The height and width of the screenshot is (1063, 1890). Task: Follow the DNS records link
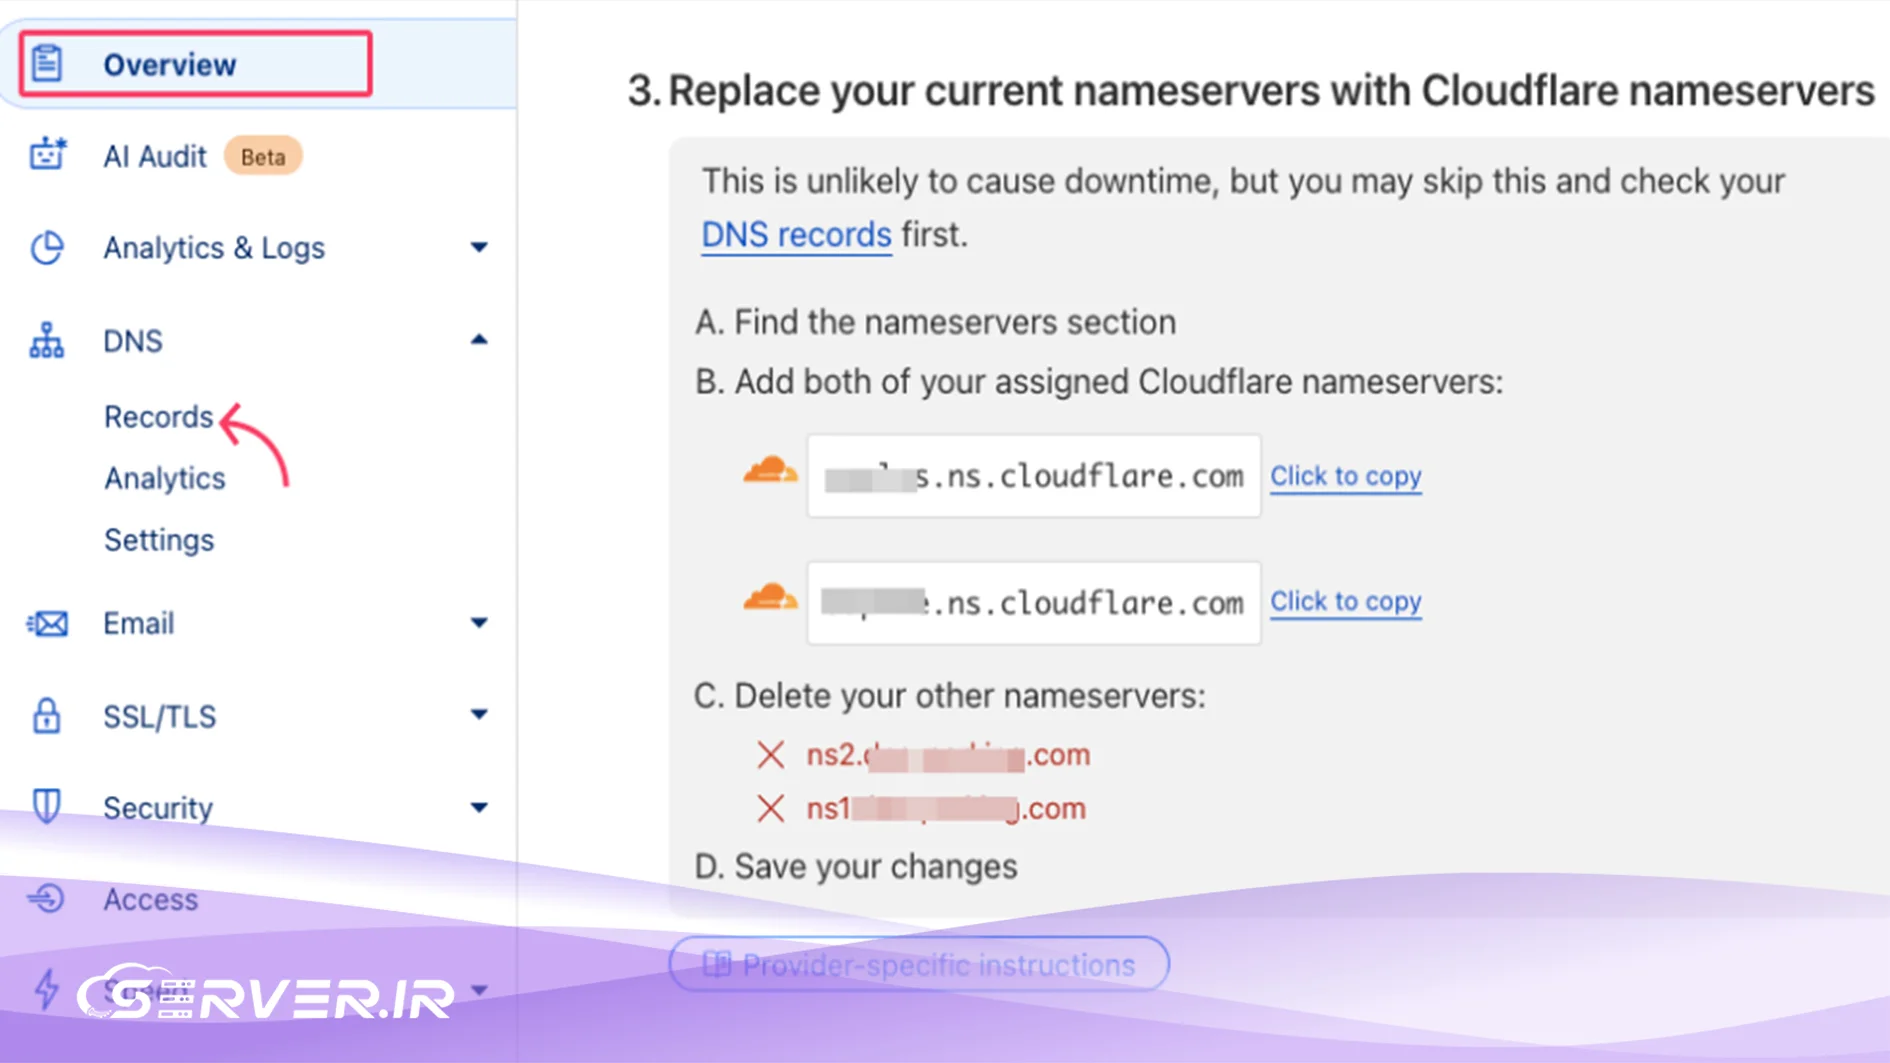[x=796, y=235]
